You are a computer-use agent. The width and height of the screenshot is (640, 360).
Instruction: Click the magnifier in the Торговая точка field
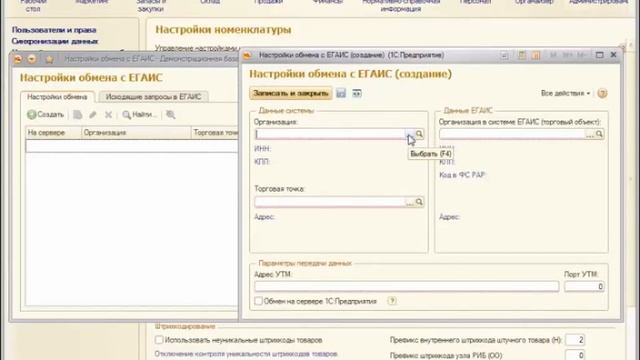coord(419,202)
